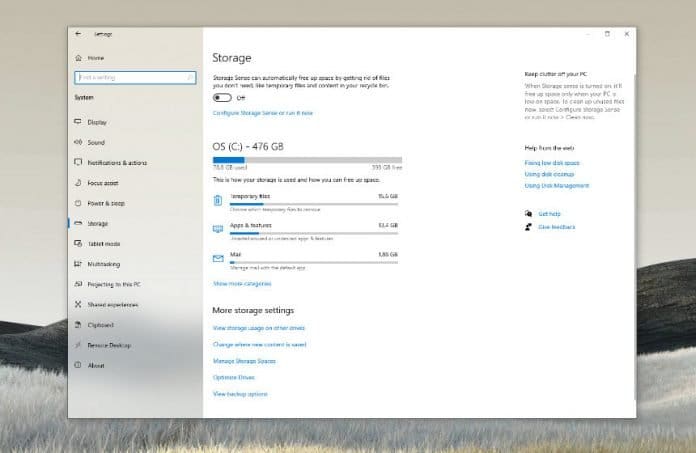This screenshot has width=696, height=453.
Task: Open Using Disk Management help link
Action: (557, 185)
